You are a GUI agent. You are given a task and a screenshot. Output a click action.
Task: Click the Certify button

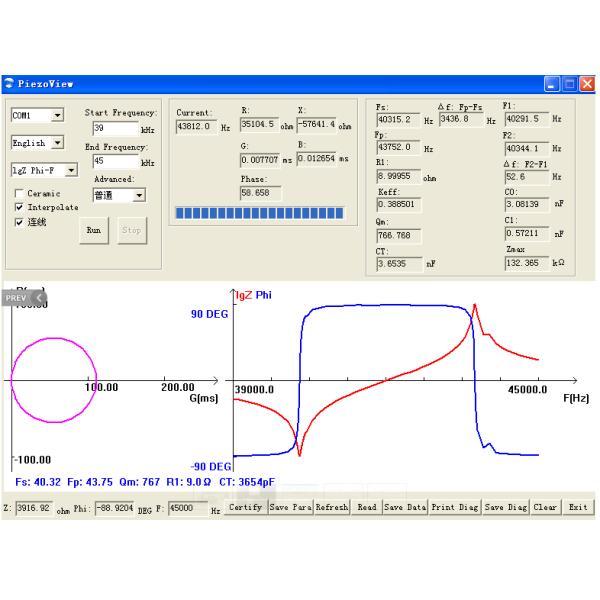tap(246, 508)
